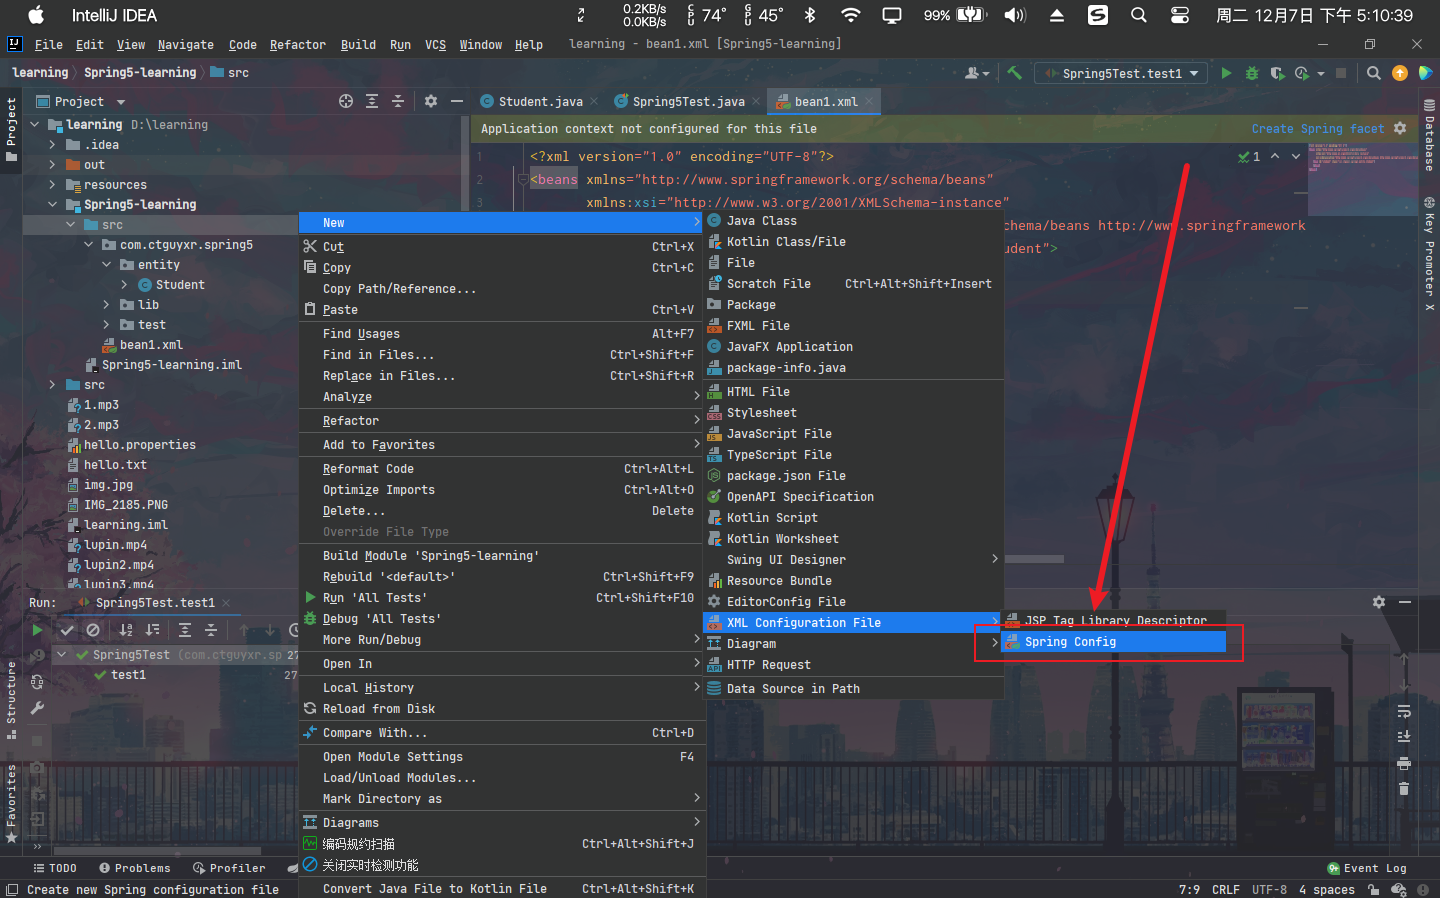Select Kotlin Class/File in the New submenu
Image resolution: width=1440 pixels, height=898 pixels.
[x=854, y=241]
